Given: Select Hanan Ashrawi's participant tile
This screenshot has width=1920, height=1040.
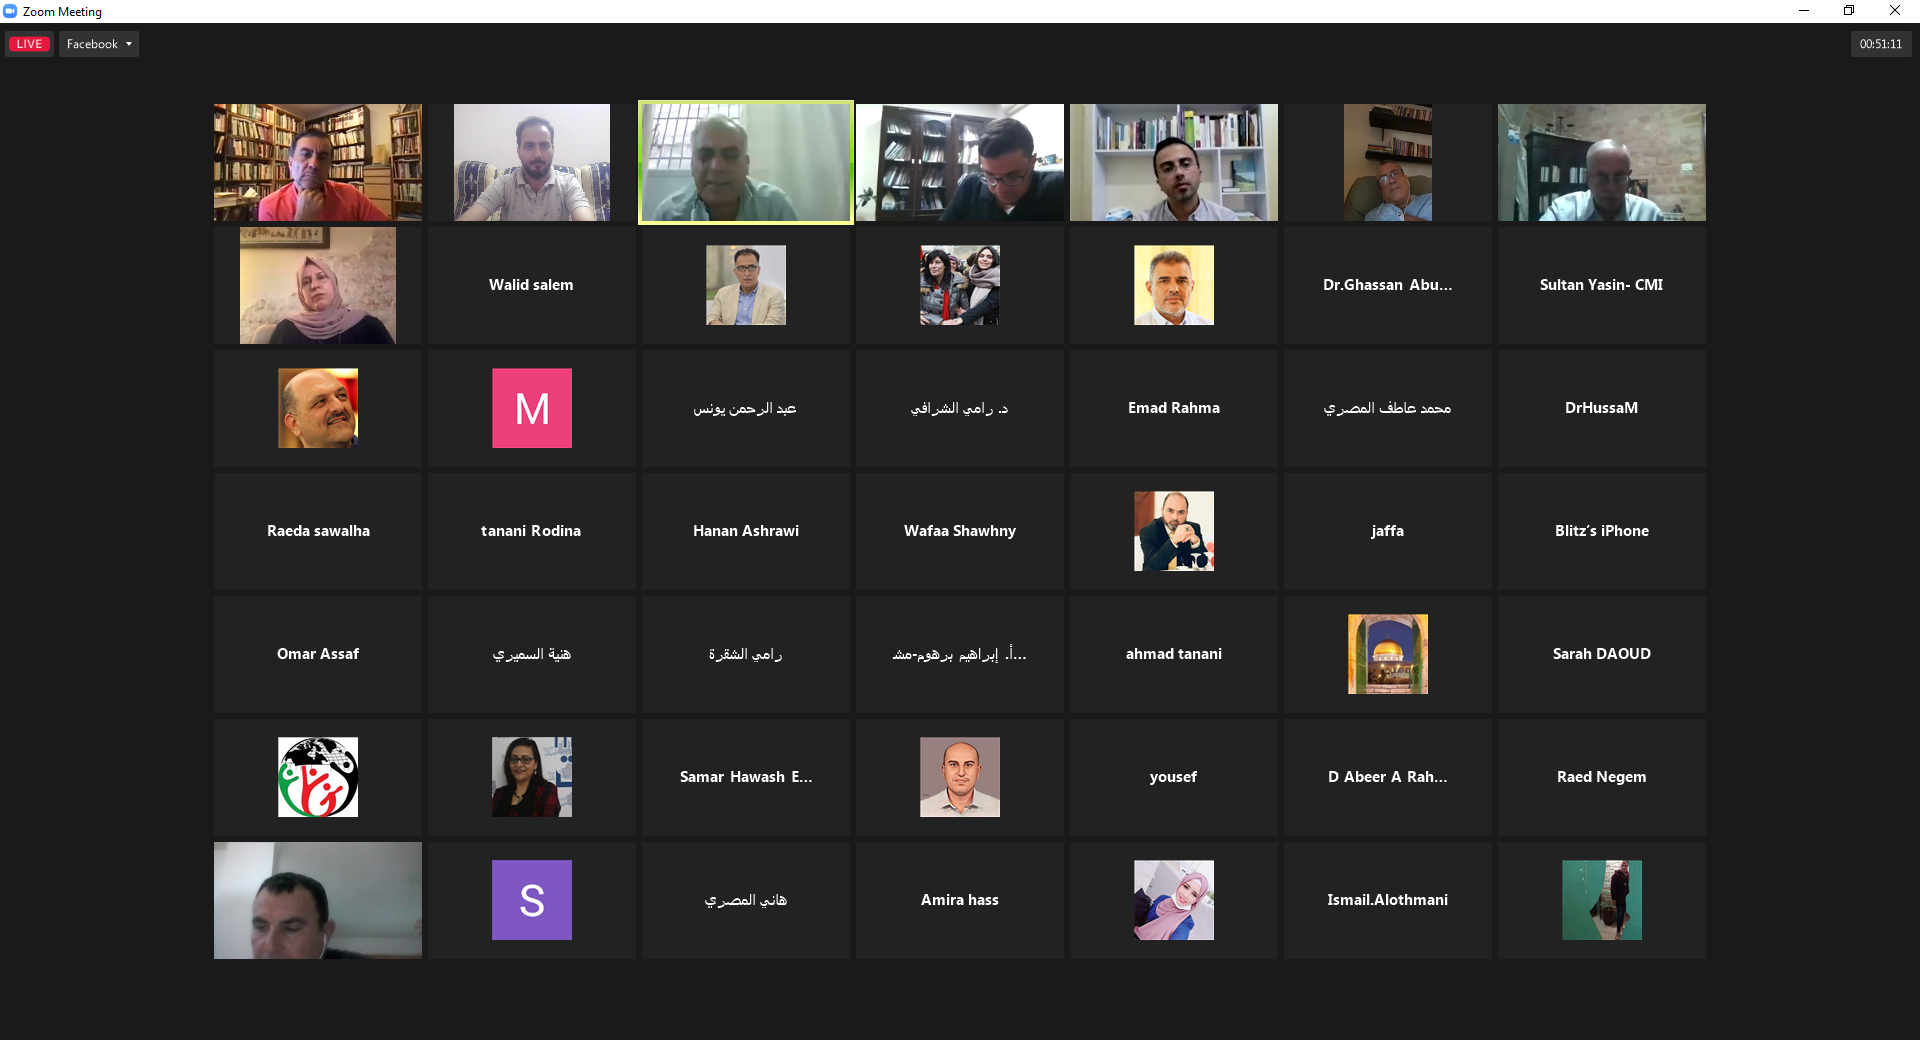Looking at the screenshot, I should tap(746, 531).
